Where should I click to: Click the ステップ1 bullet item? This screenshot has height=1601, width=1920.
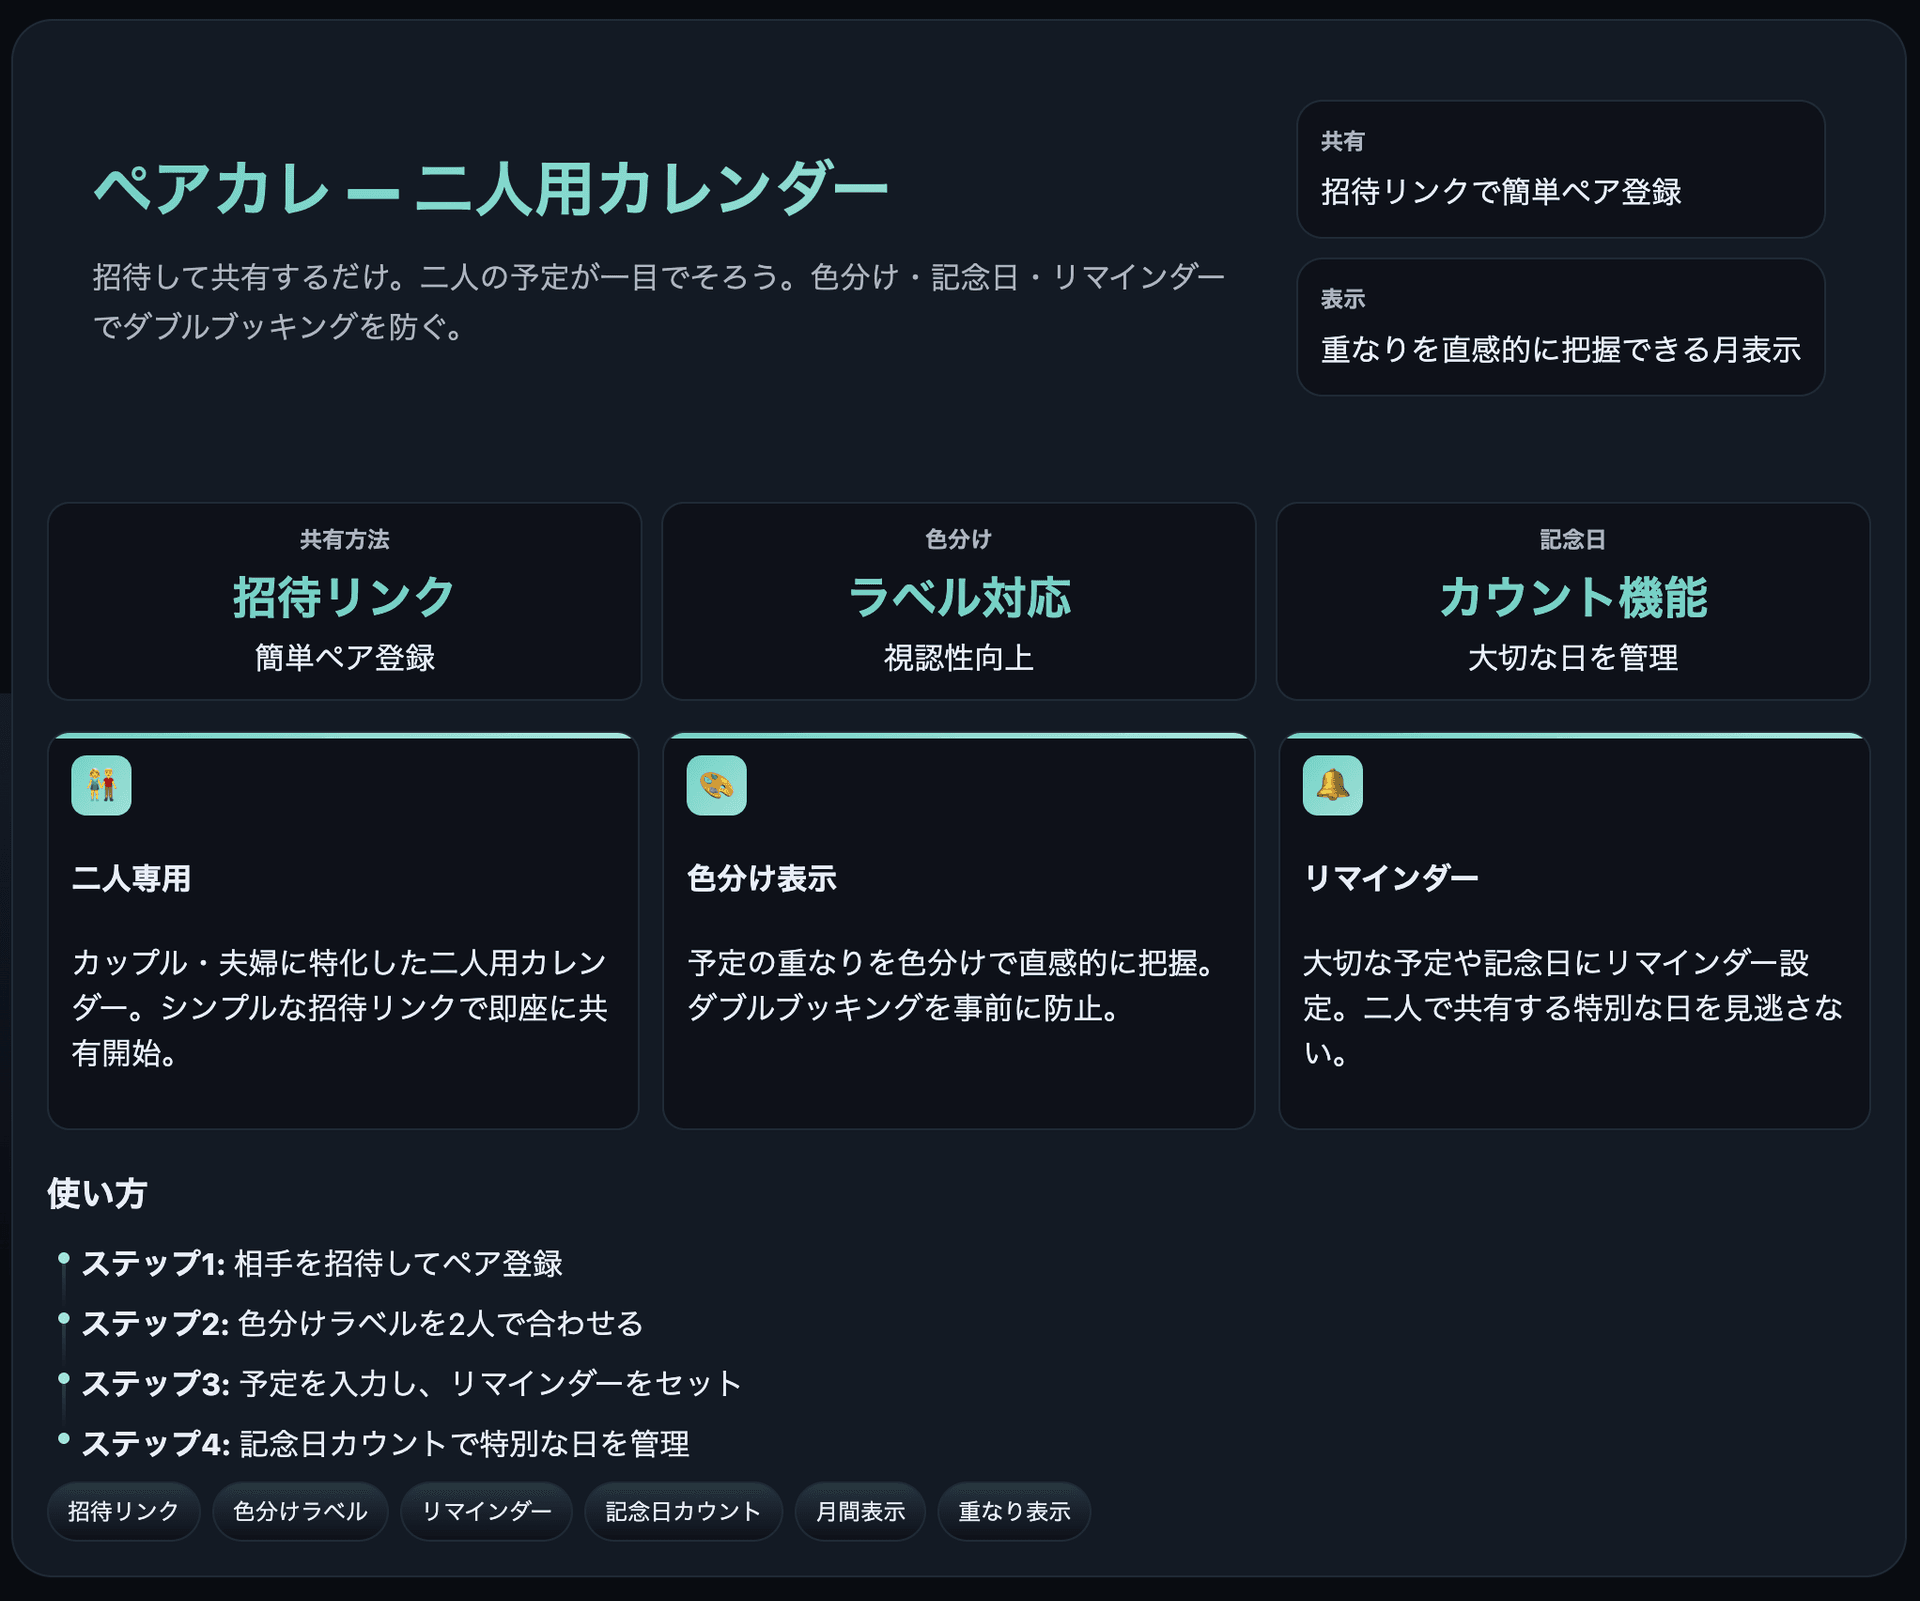pyautogui.click(x=323, y=1263)
